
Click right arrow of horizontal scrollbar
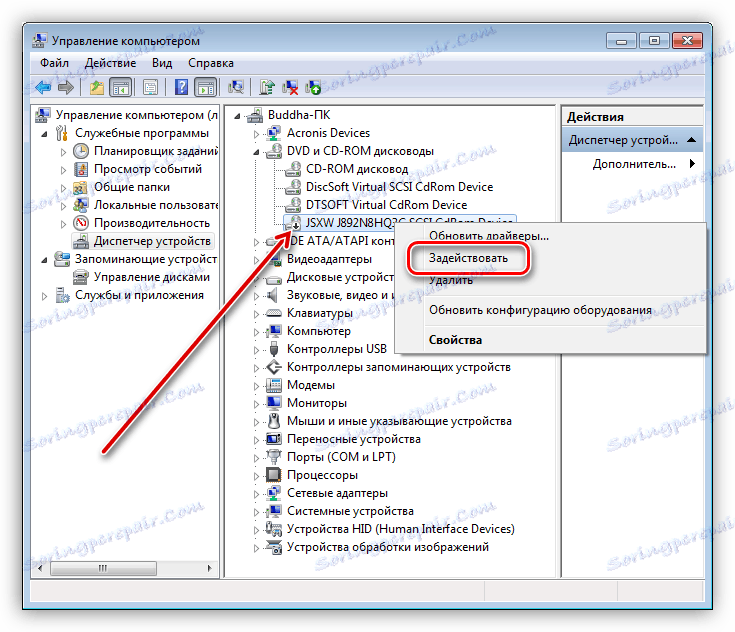pos(210,568)
